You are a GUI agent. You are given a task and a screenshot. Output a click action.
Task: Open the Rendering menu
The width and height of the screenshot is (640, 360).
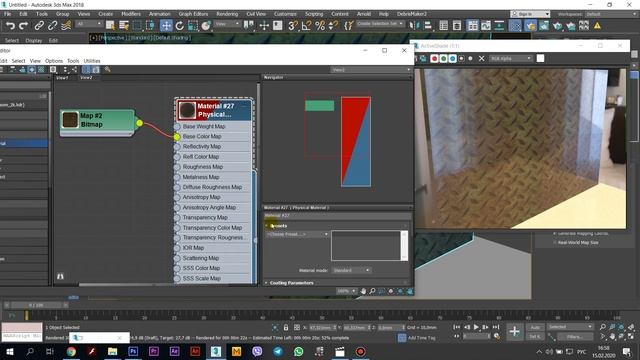tap(227, 14)
